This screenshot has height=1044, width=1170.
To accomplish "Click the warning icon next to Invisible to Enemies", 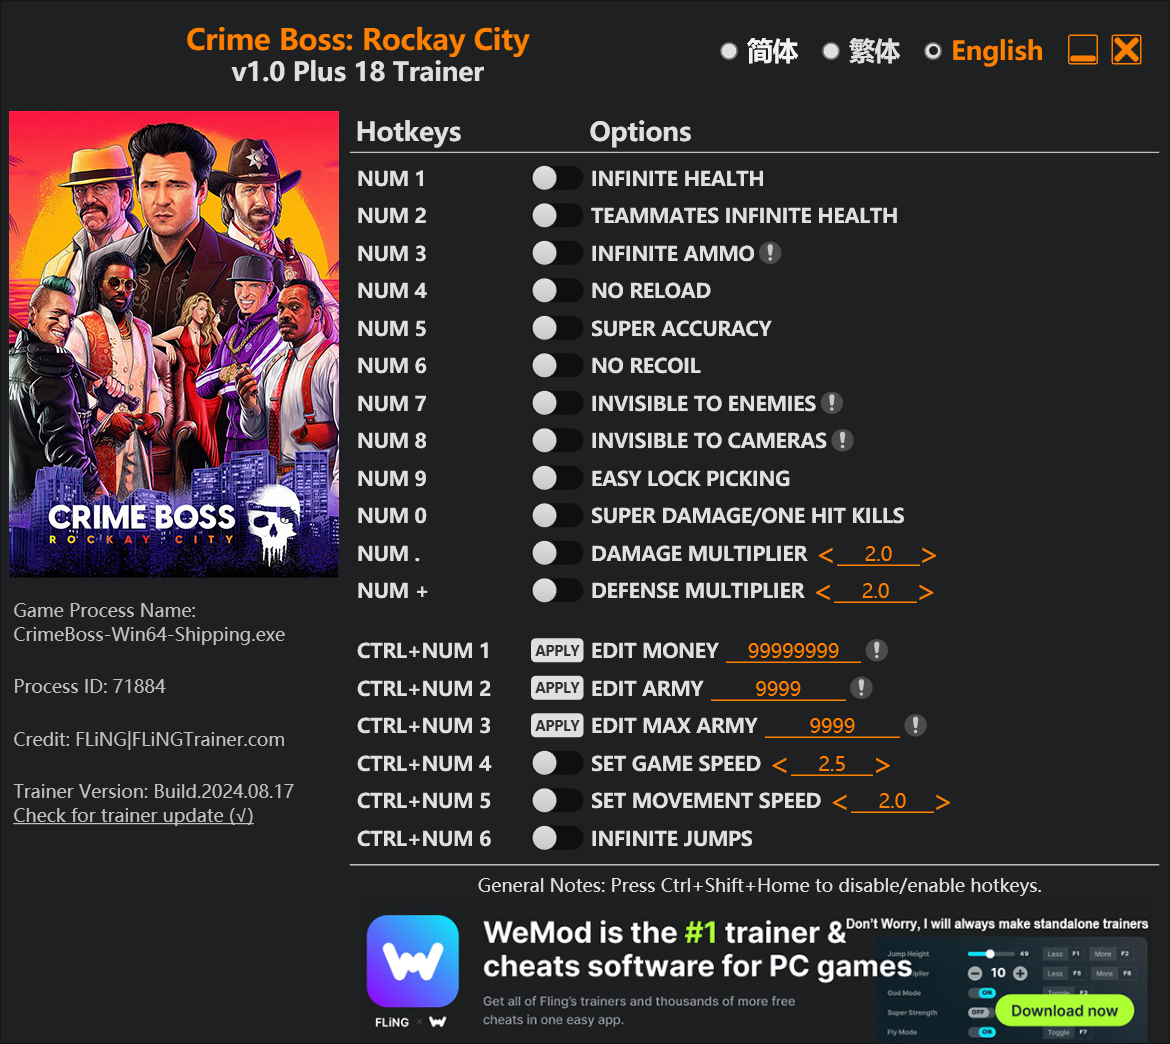I will click(x=831, y=403).
